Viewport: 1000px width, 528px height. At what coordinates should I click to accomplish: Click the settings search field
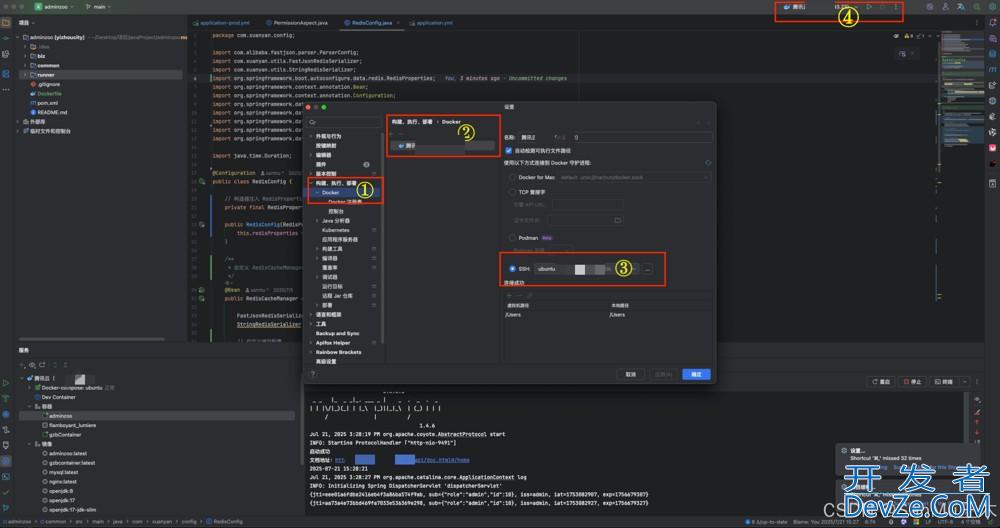344,122
